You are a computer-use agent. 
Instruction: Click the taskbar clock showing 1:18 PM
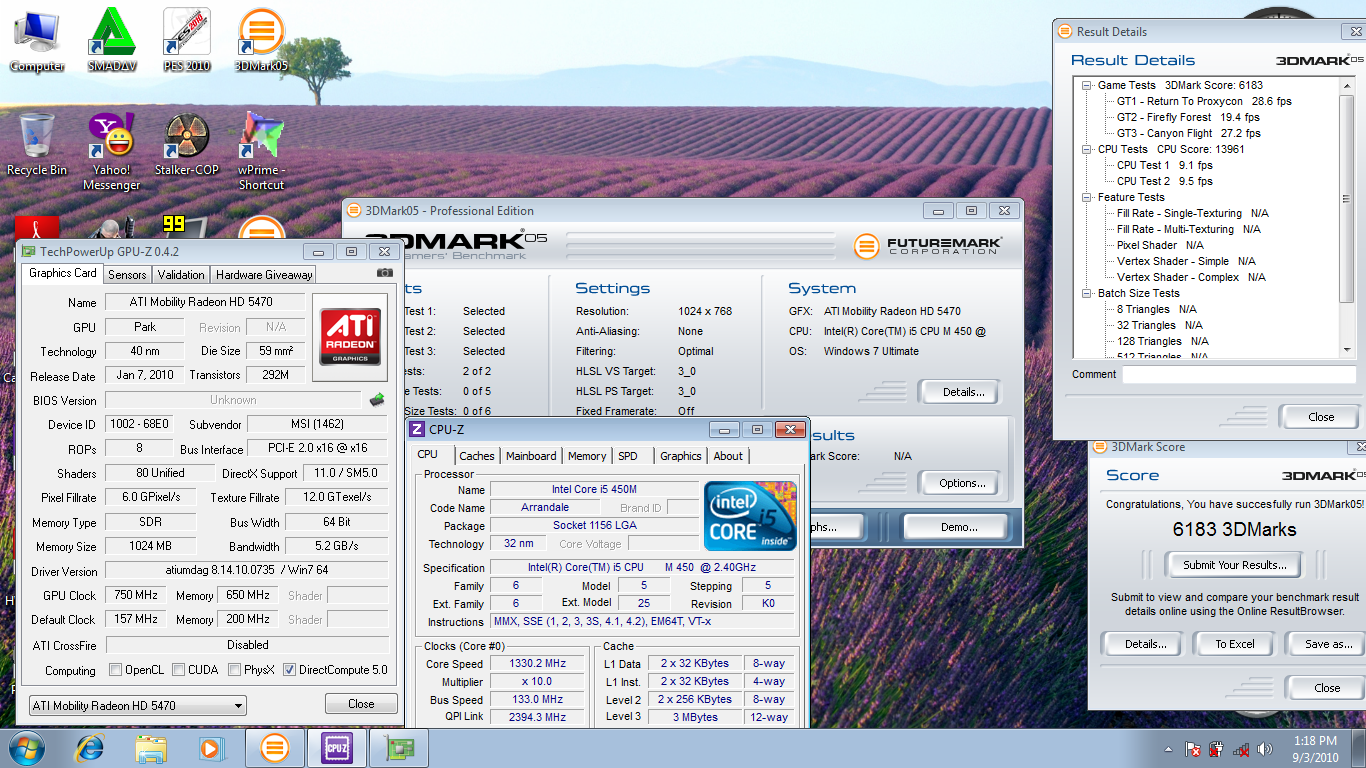tap(1314, 749)
